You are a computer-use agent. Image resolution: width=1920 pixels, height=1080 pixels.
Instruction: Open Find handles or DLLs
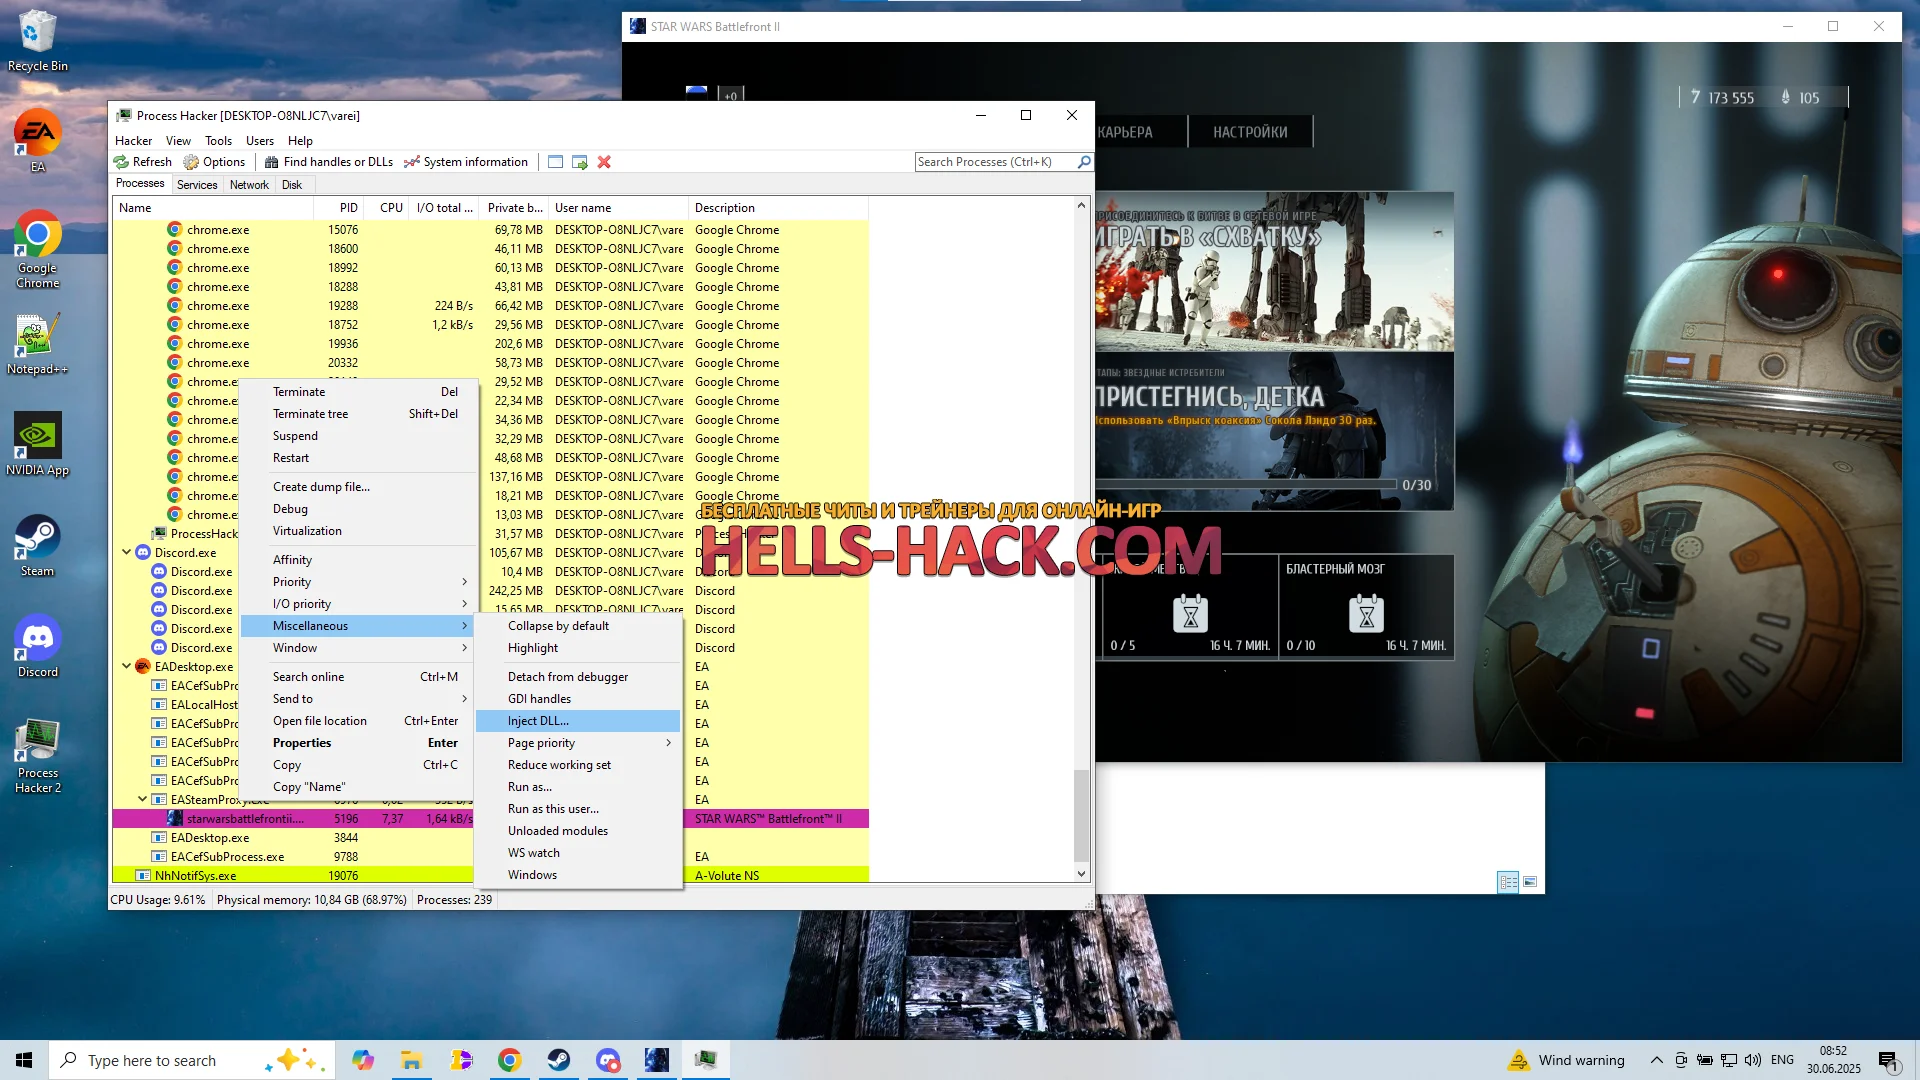pyautogui.click(x=328, y=162)
